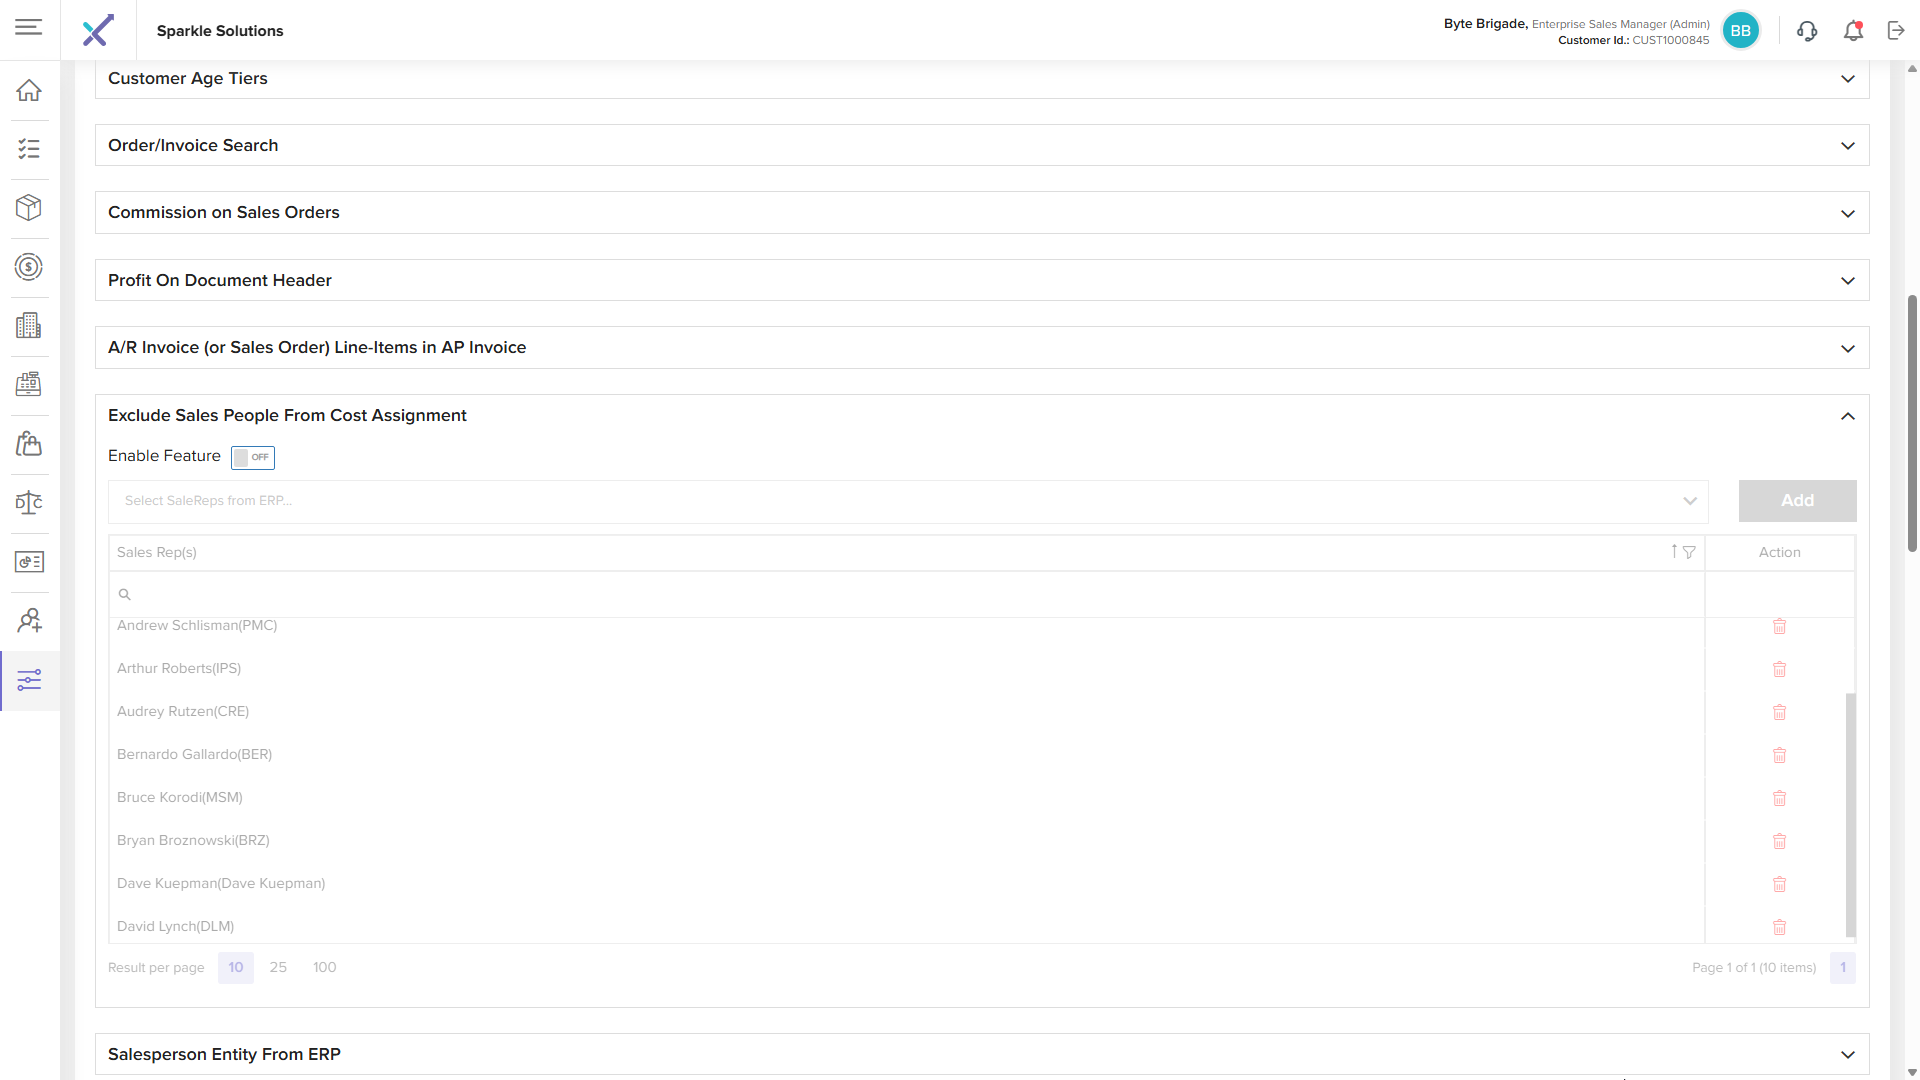Open the balance scale sidebar icon

29,503
